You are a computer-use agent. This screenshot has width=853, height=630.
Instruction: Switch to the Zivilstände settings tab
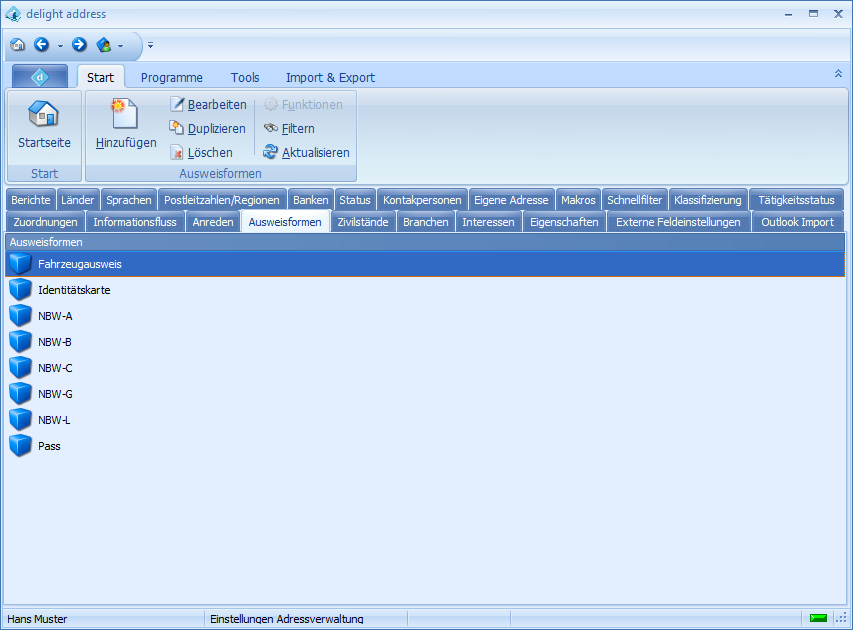(363, 222)
